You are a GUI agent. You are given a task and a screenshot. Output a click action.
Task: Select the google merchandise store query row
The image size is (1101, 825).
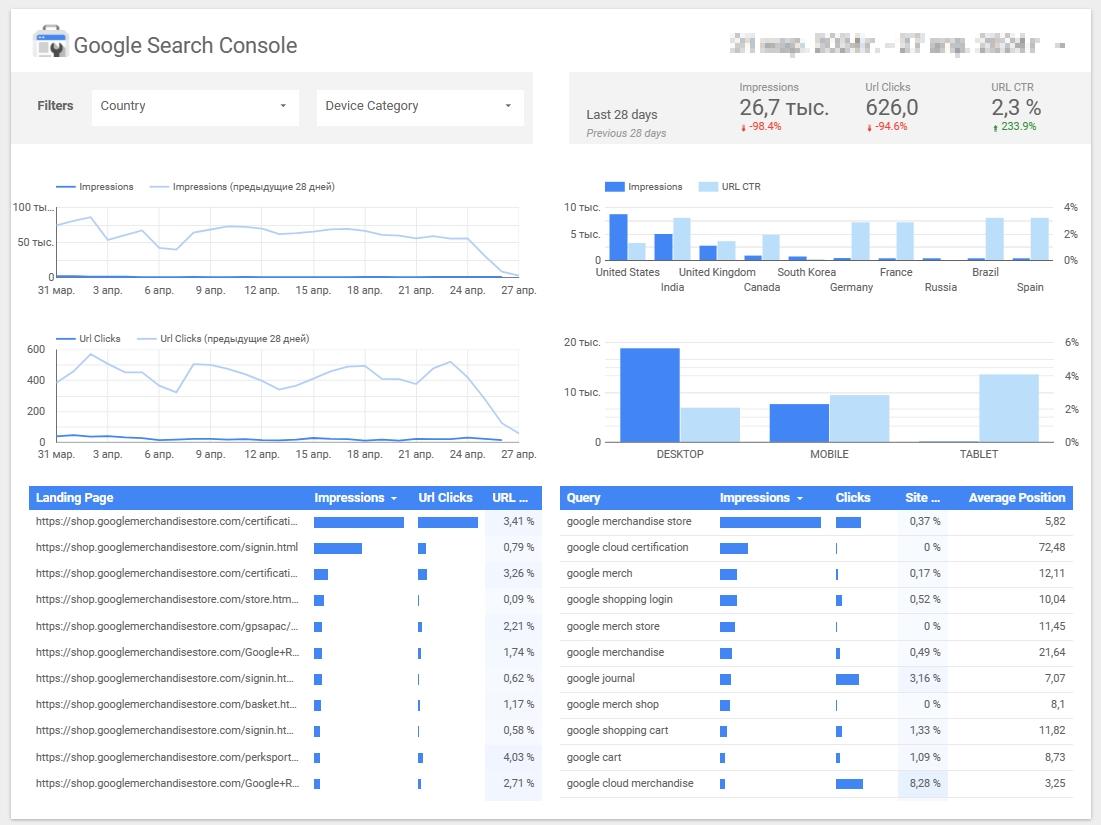(x=629, y=521)
